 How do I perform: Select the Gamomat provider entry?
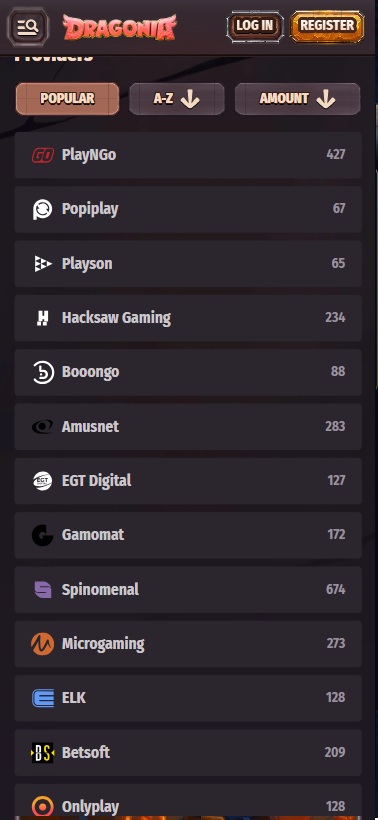click(188, 535)
